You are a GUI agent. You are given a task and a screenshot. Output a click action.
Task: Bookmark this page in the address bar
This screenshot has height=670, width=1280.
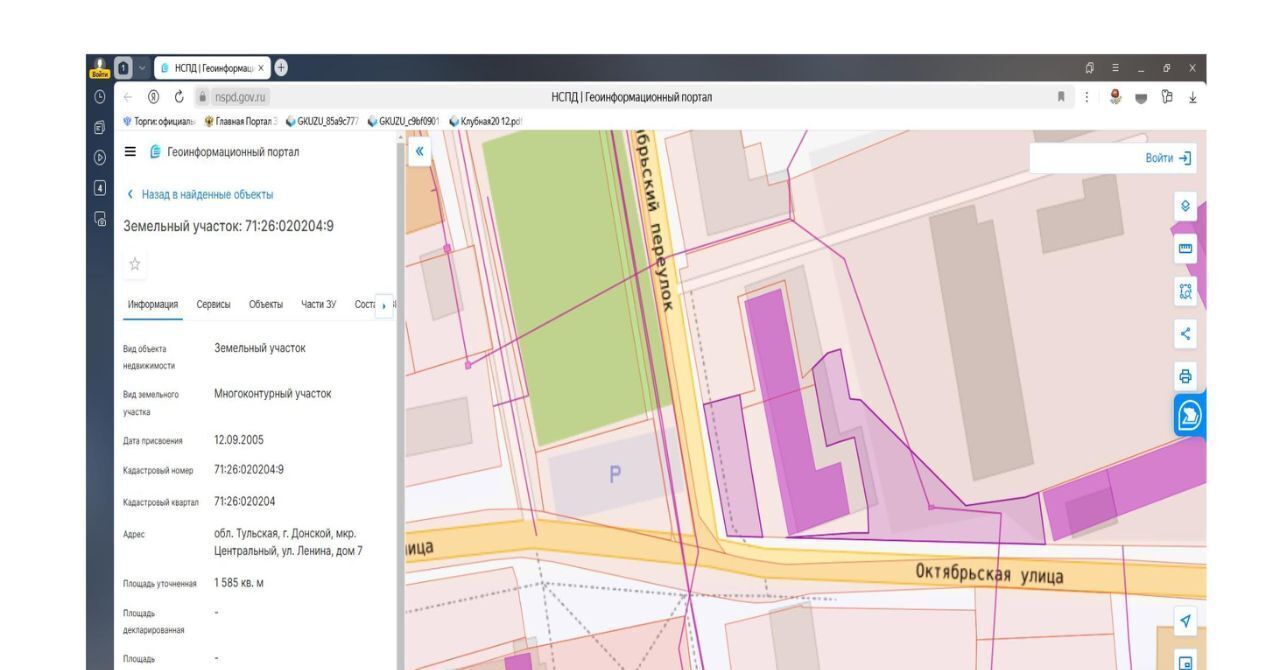click(x=1060, y=97)
